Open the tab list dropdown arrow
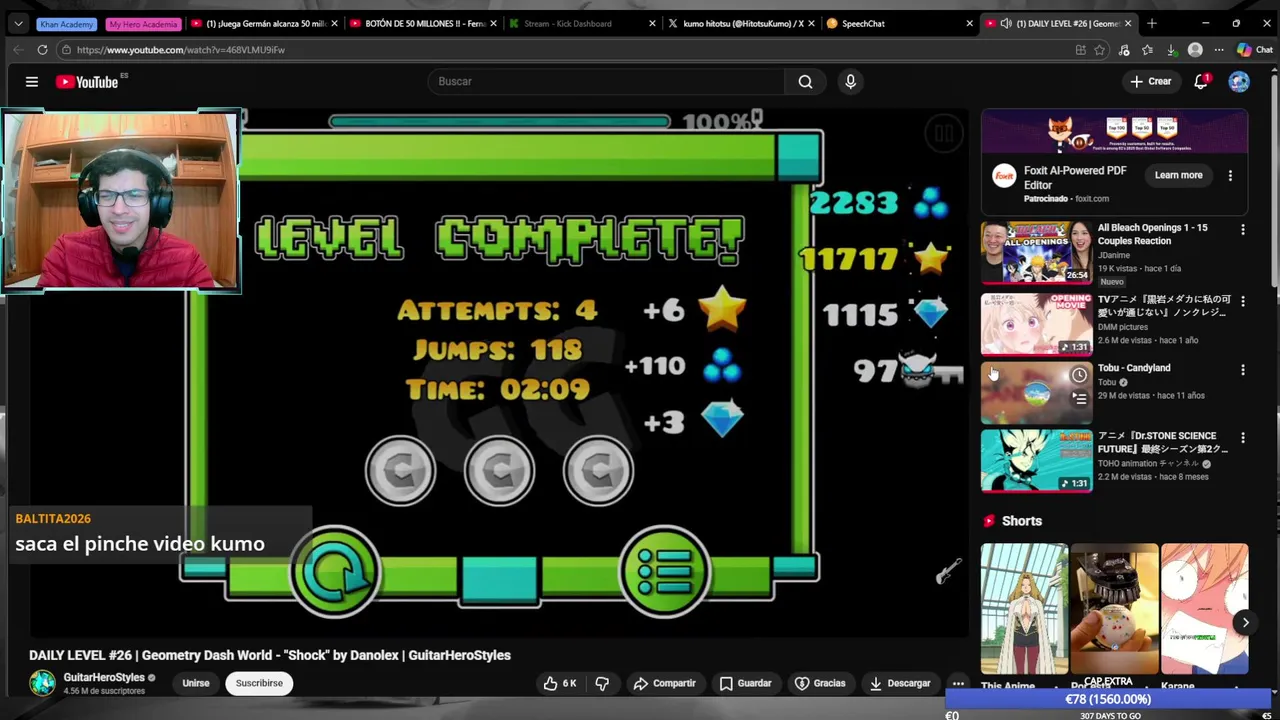The width and height of the screenshot is (1280, 720). (x=17, y=23)
